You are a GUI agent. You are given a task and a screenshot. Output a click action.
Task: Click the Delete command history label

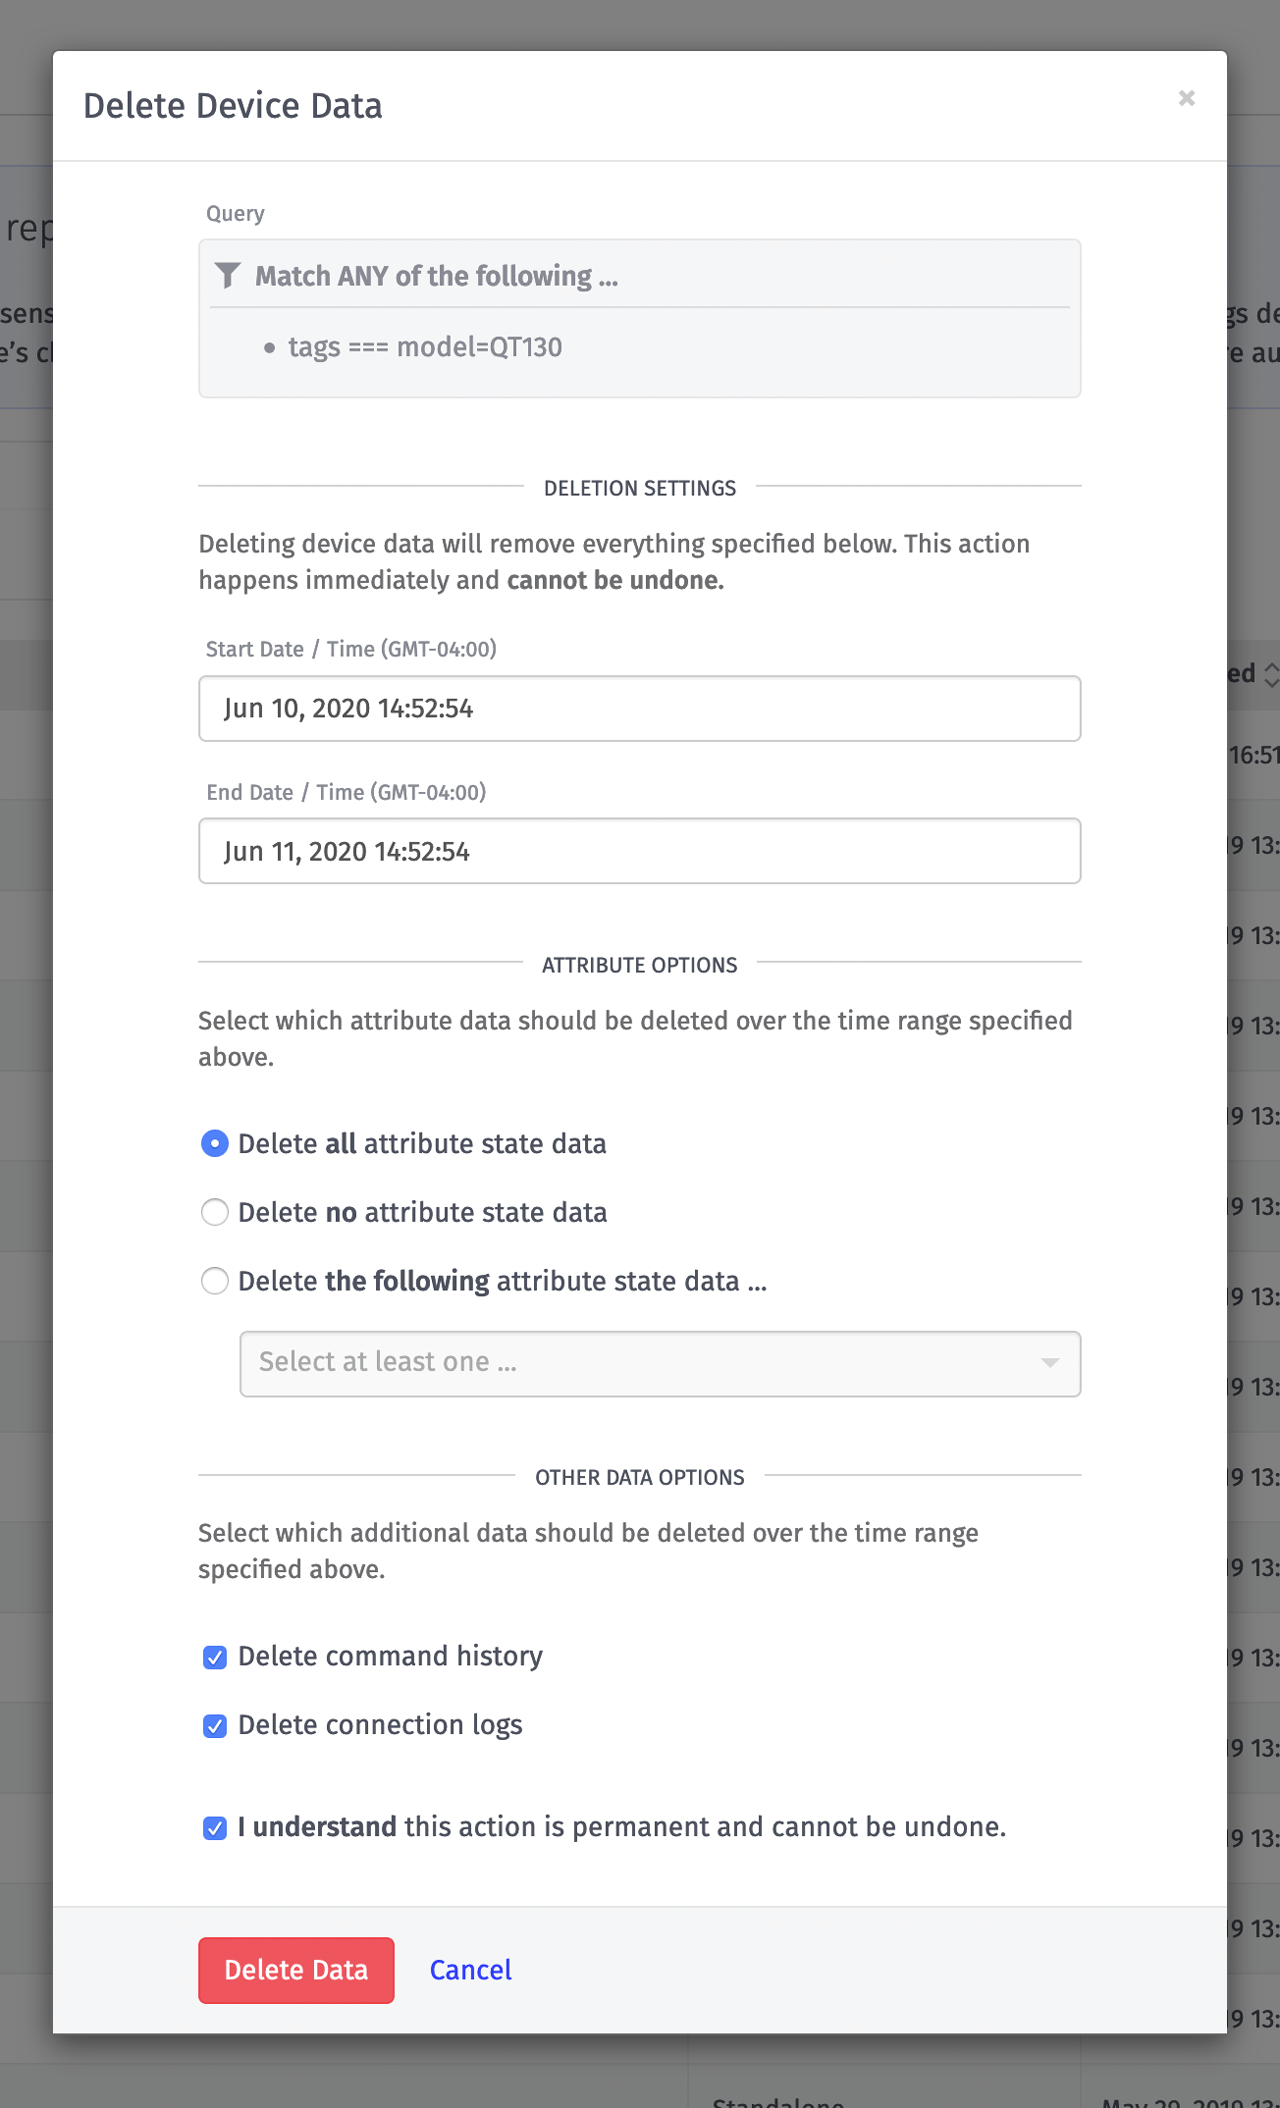390,1656
